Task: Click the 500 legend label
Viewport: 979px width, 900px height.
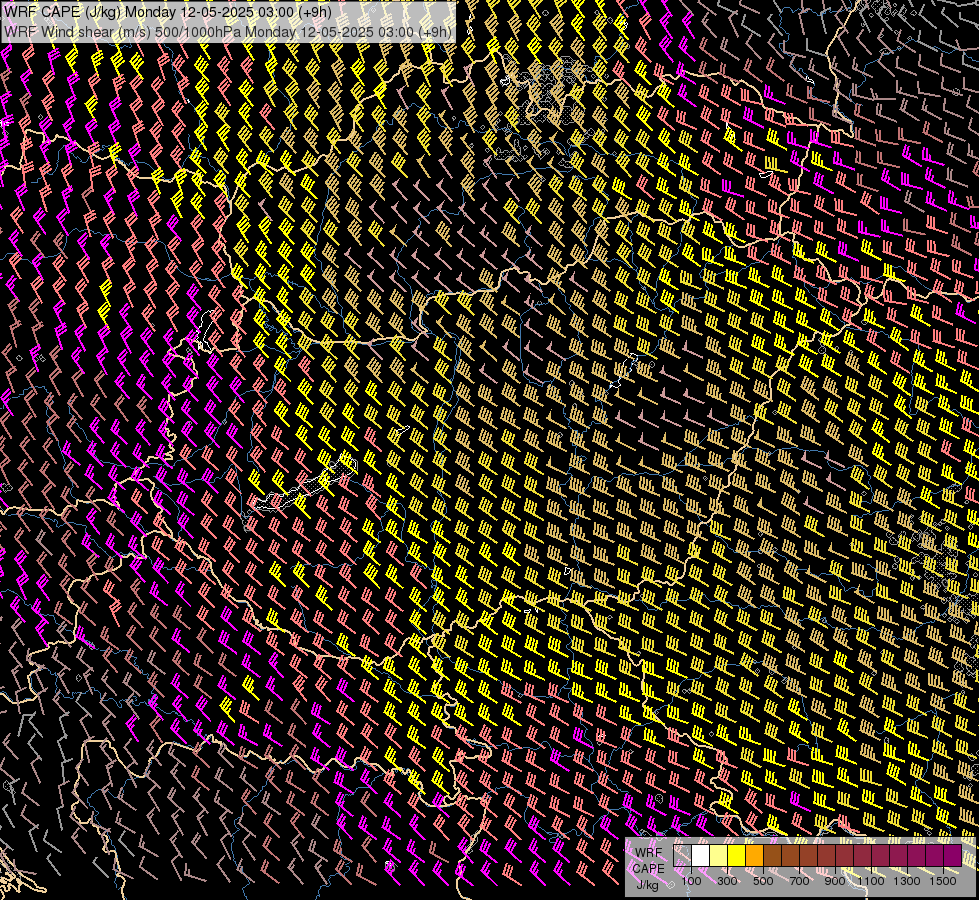Action: (763, 881)
